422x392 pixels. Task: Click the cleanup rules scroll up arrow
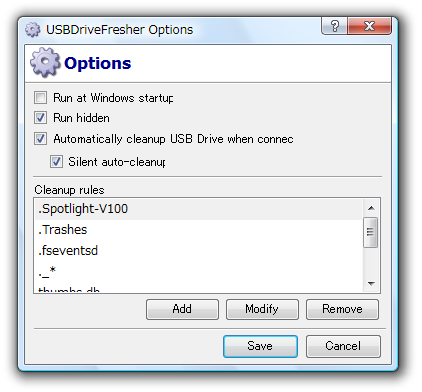click(x=371, y=208)
